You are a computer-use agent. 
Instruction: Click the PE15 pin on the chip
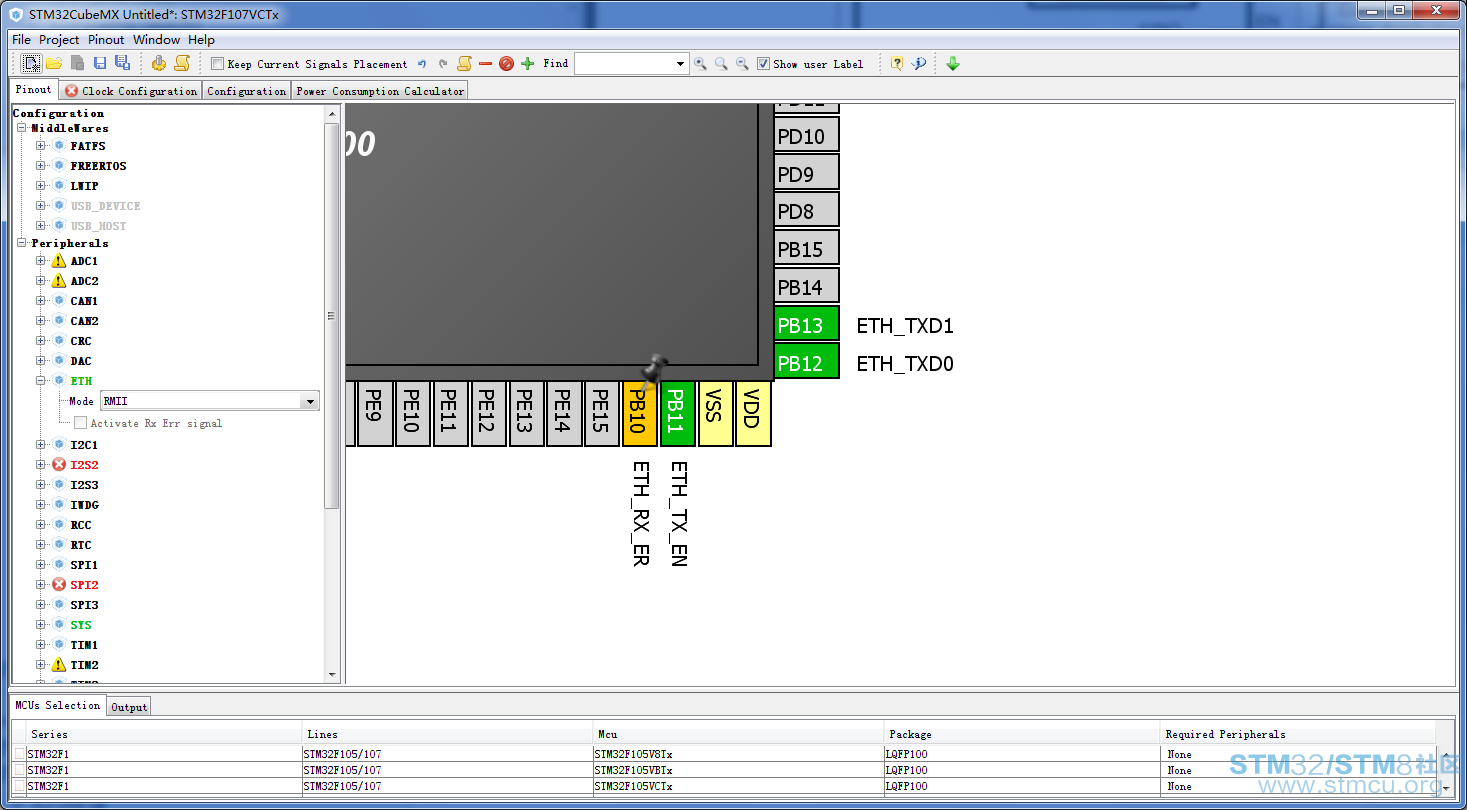[x=601, y=413]
